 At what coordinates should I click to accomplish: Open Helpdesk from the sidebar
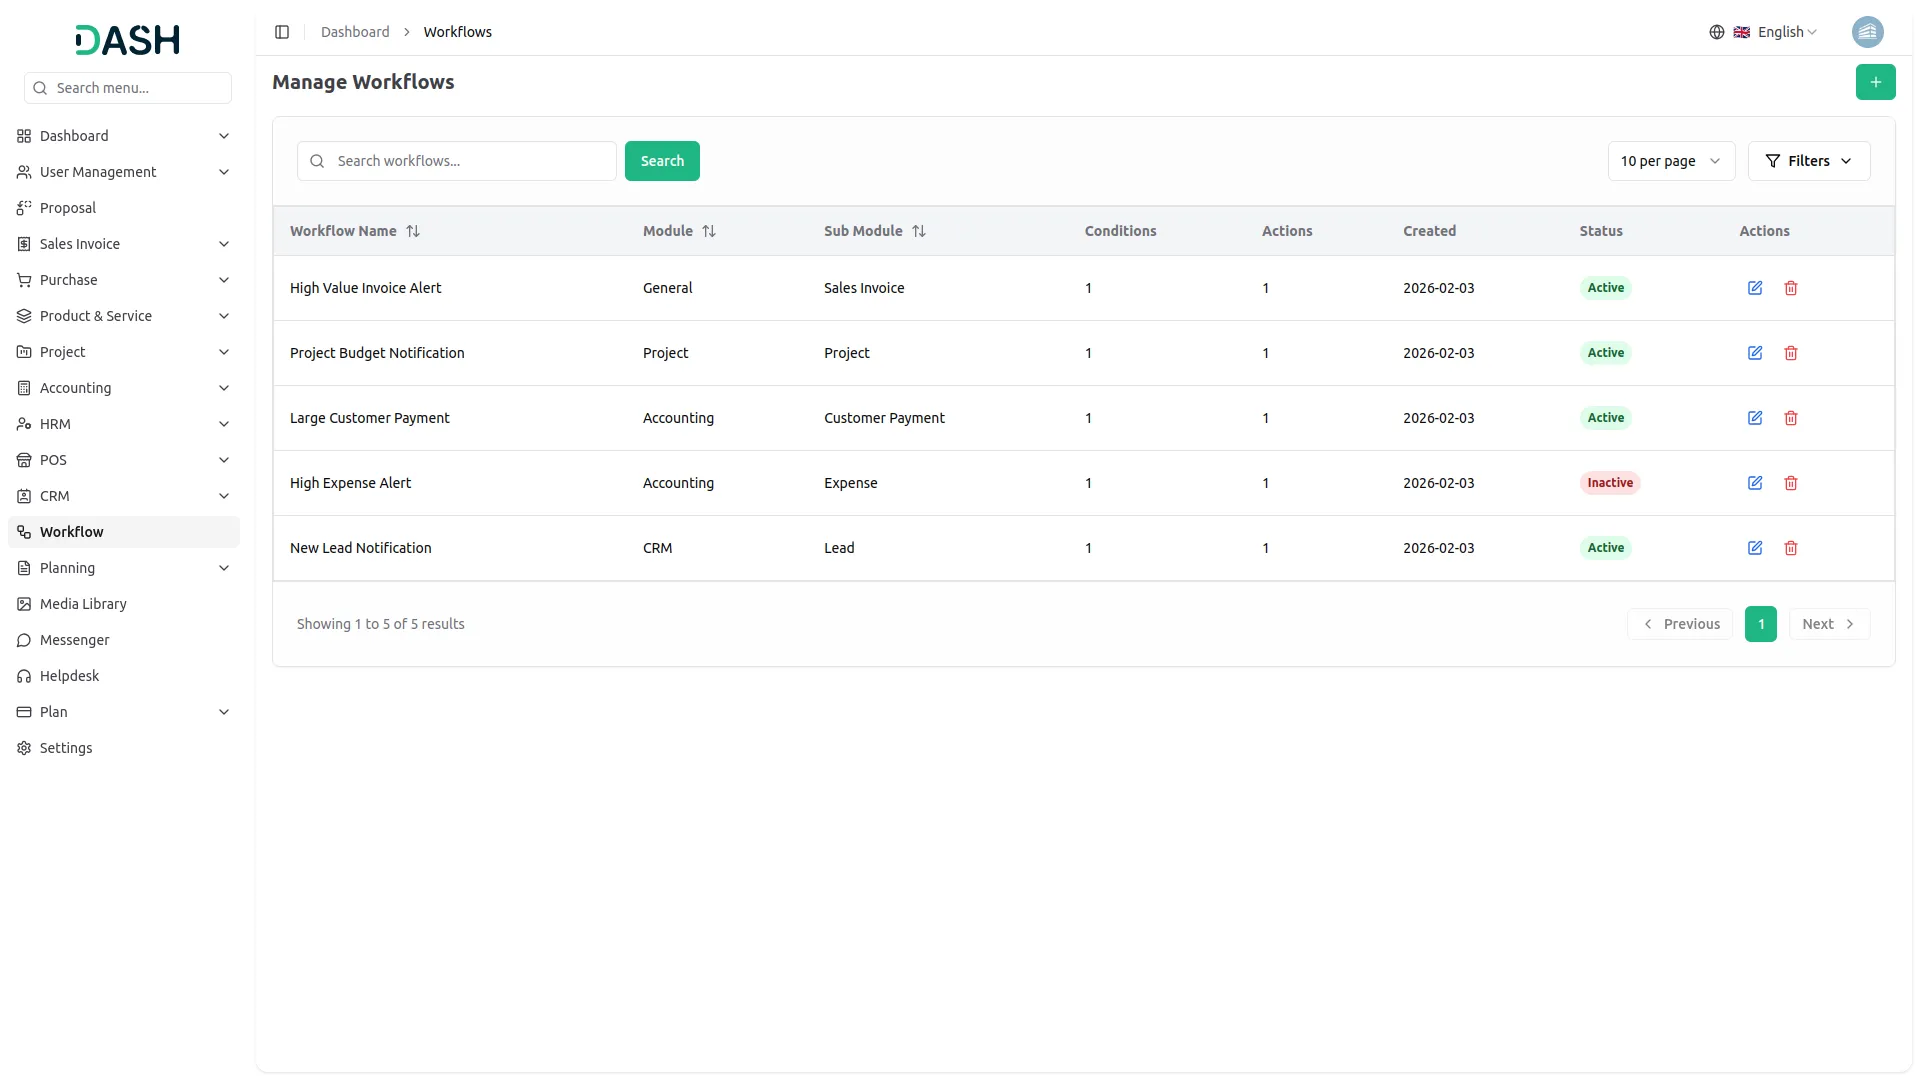point(69,676)
